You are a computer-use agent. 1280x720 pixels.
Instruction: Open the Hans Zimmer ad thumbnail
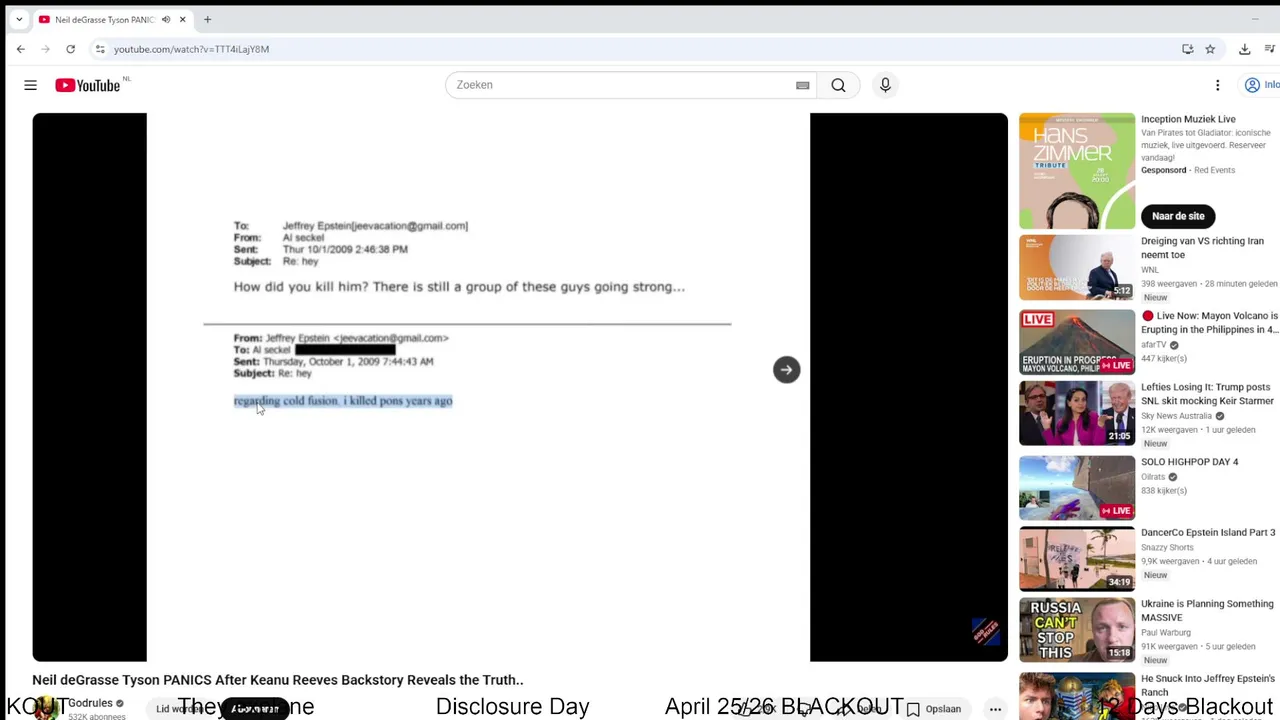[x=1077, y=171]
